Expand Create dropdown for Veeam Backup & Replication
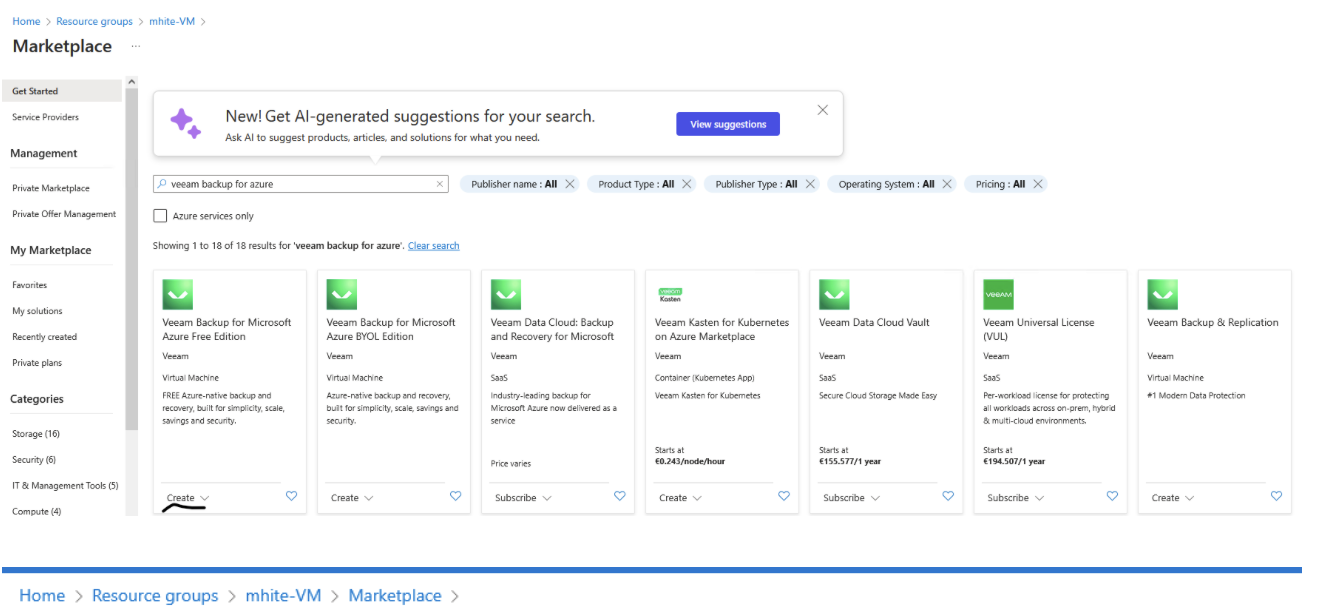This screenshot has height=606, width=1344. click(x=1172, y=498)
